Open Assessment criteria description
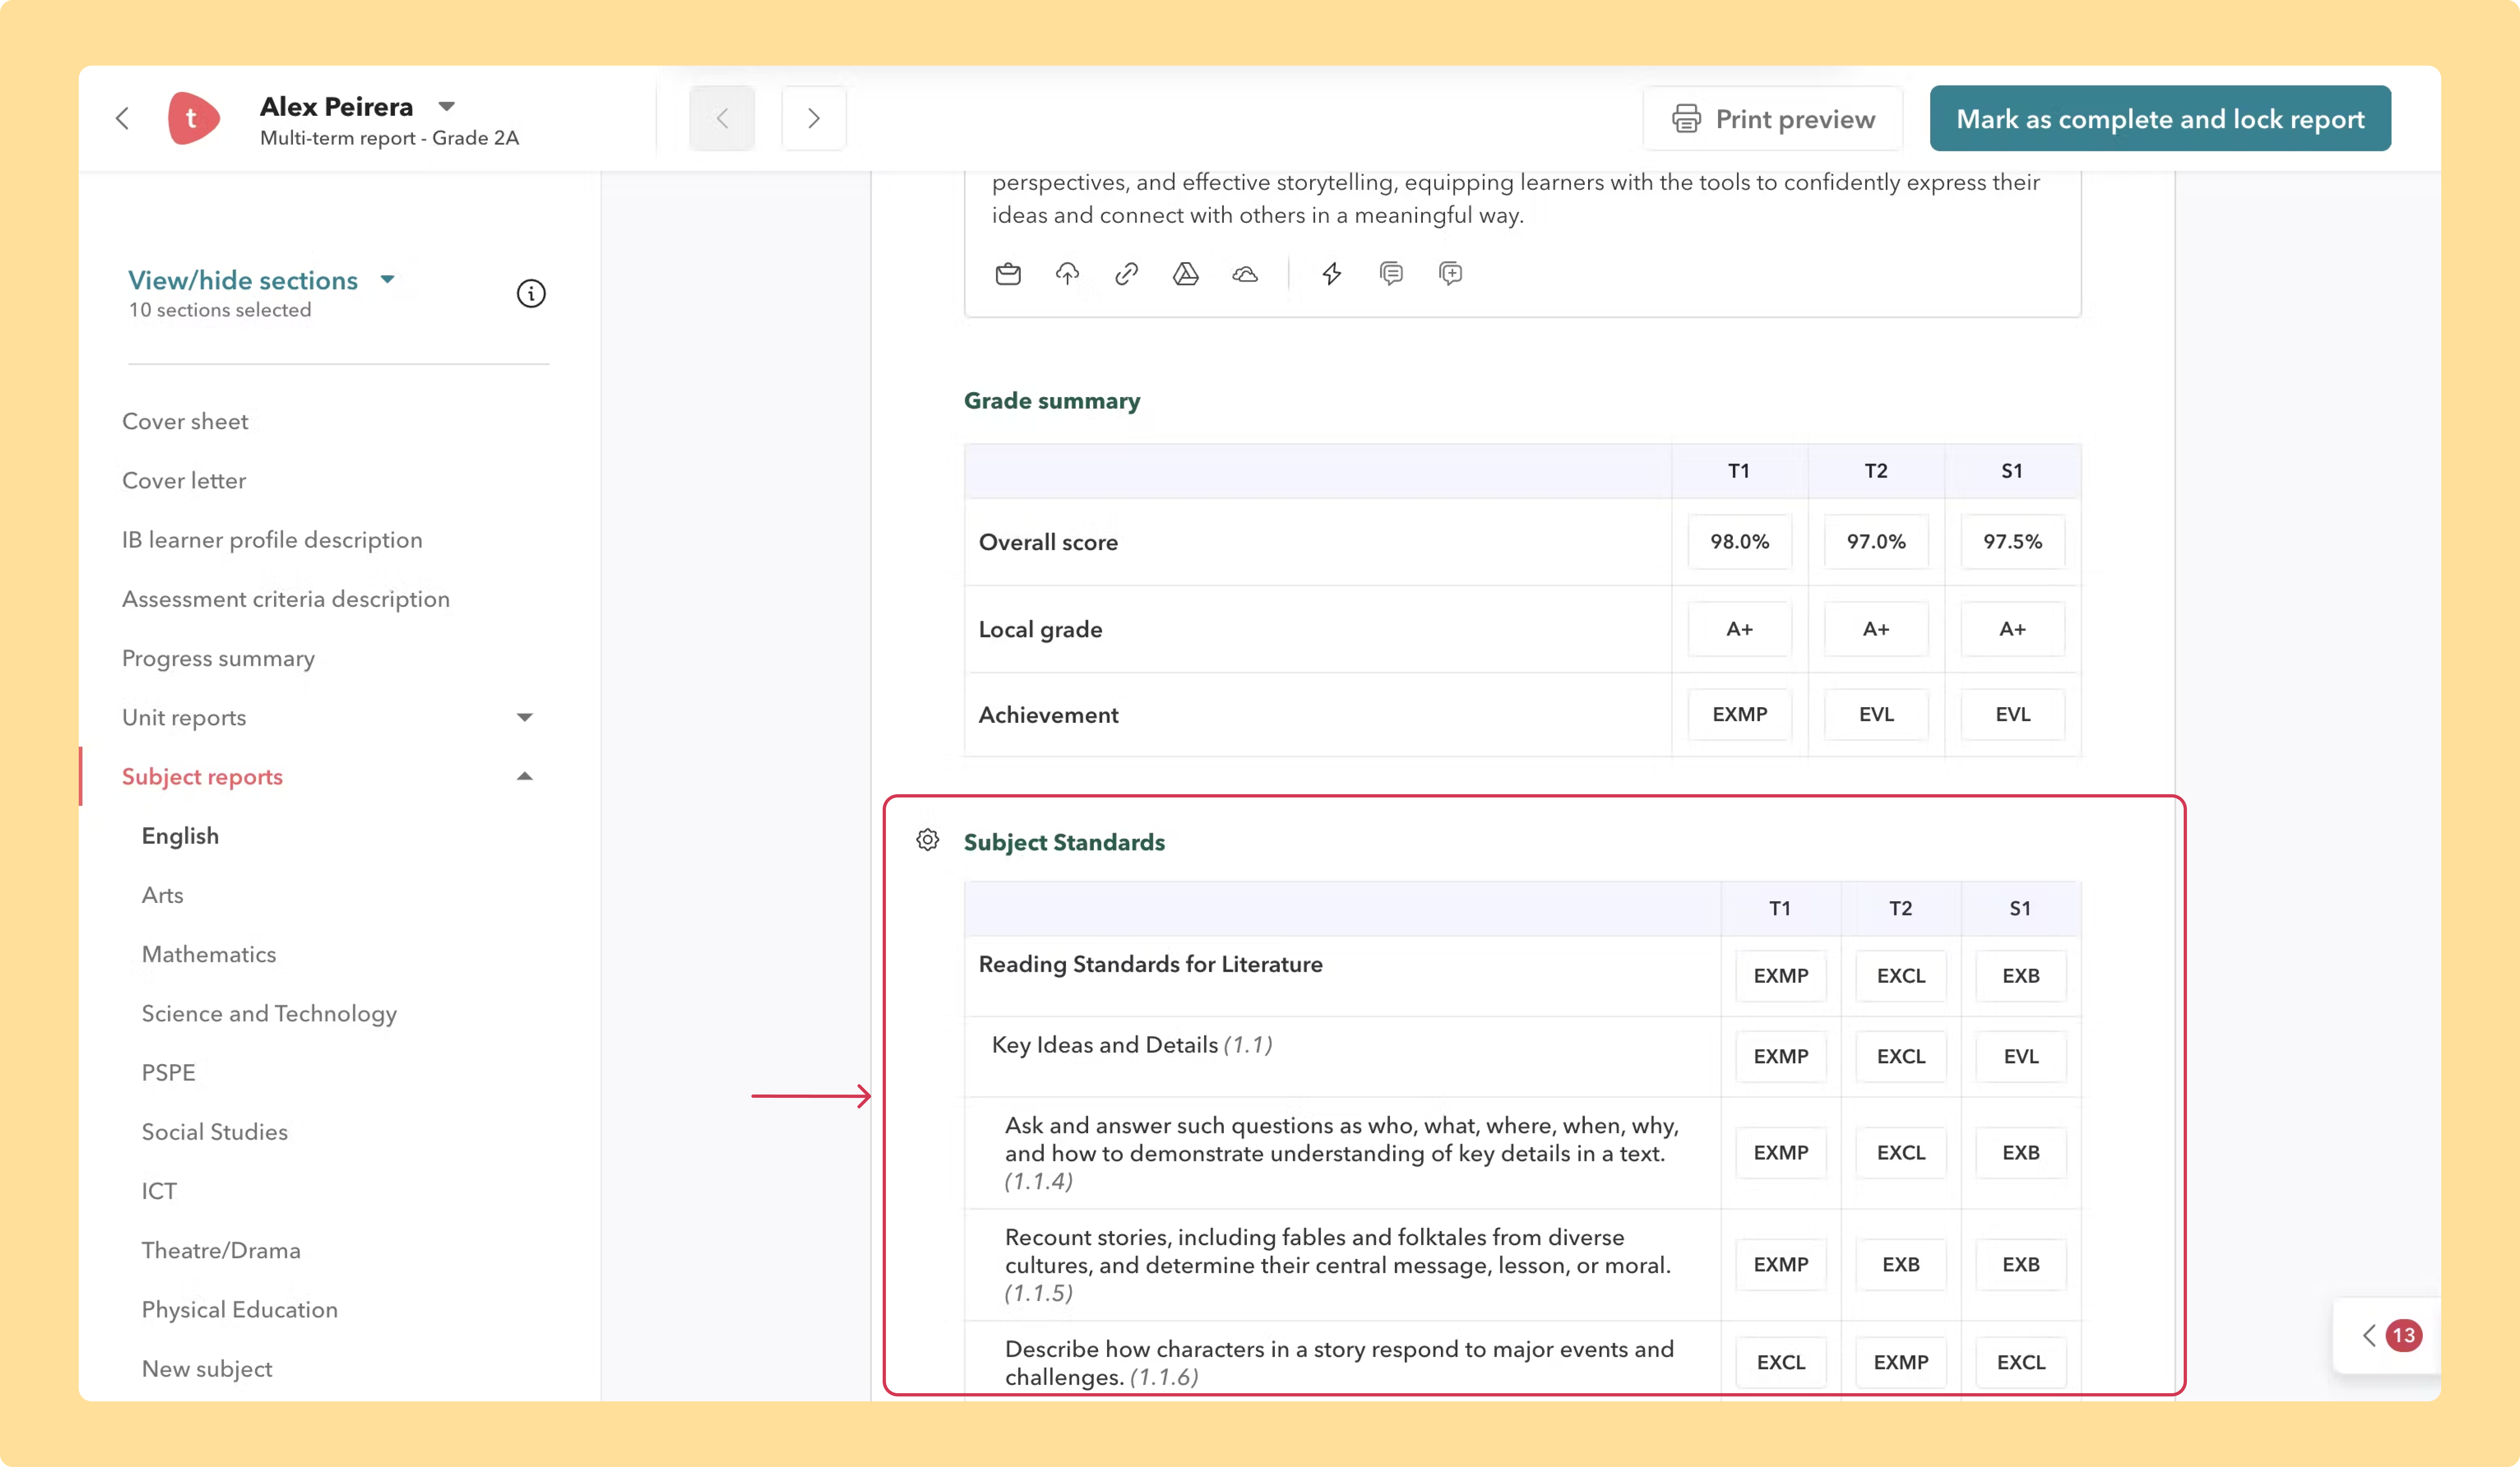Screen dimensions: 2520x1467 pos(286,599)
